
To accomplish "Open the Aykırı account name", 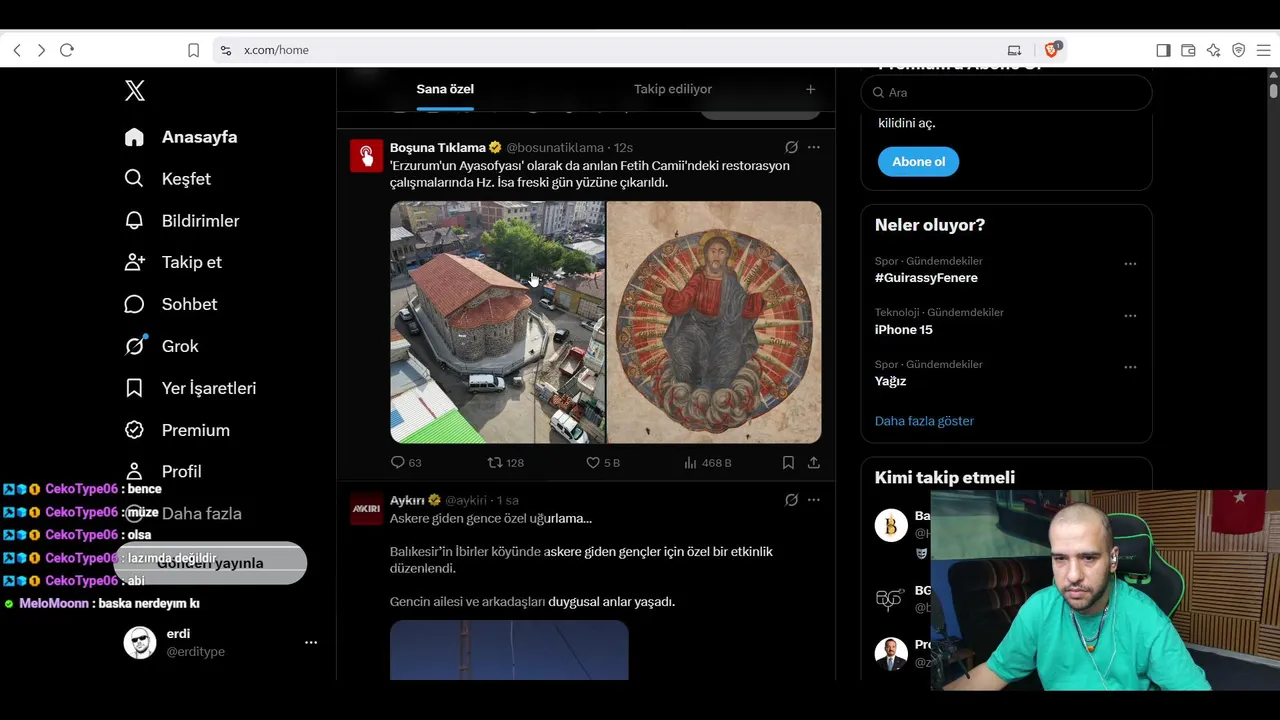I will [408, 500].
